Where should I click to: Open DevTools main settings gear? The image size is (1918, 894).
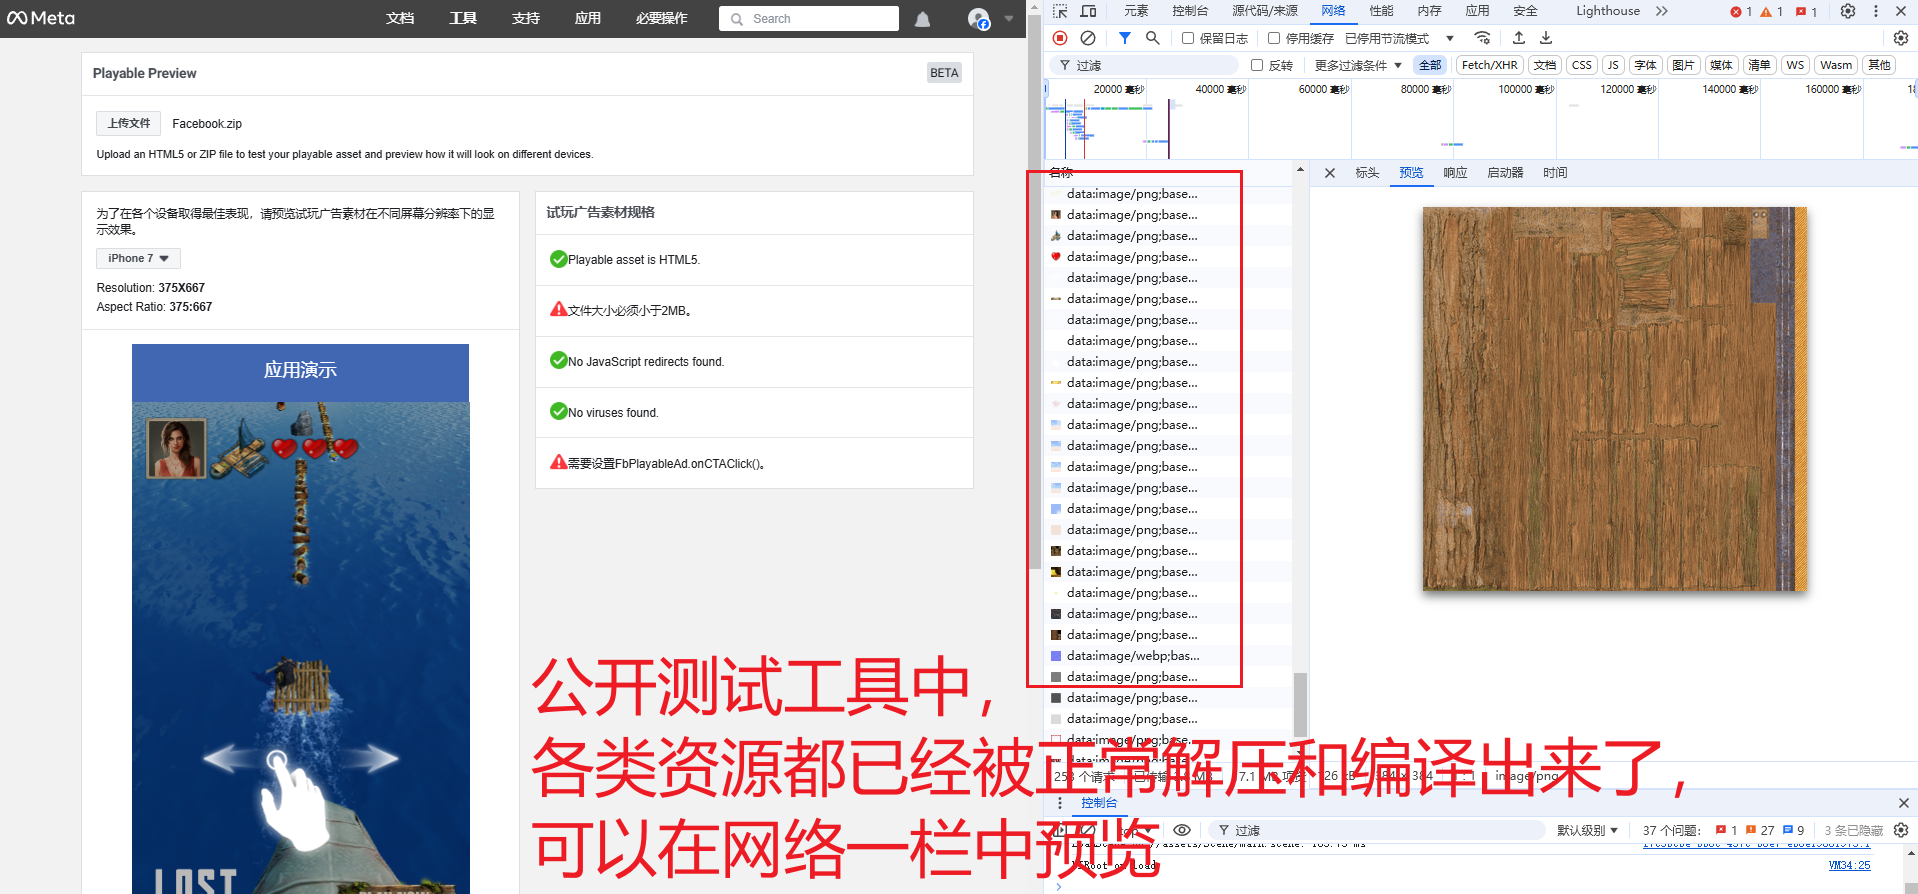1848,11
